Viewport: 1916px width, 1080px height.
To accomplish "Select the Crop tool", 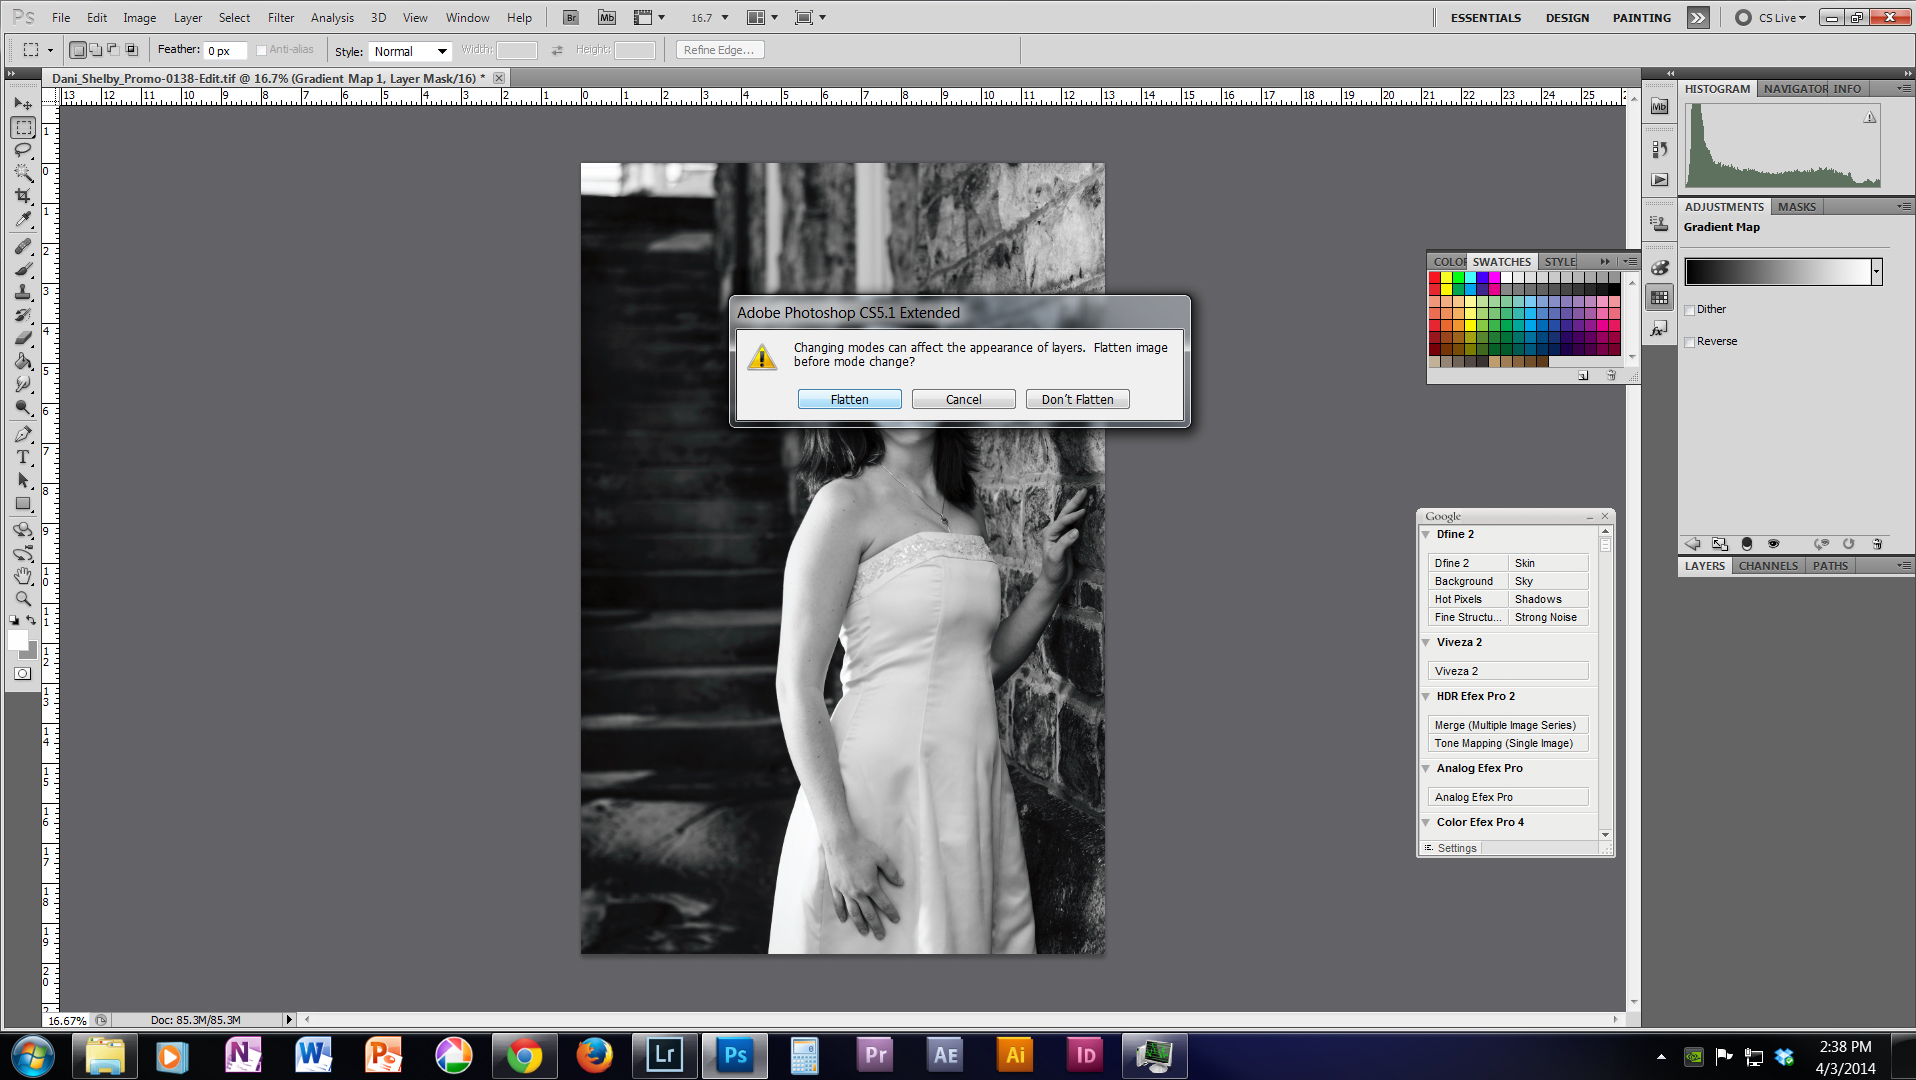I will click(23, 196).
